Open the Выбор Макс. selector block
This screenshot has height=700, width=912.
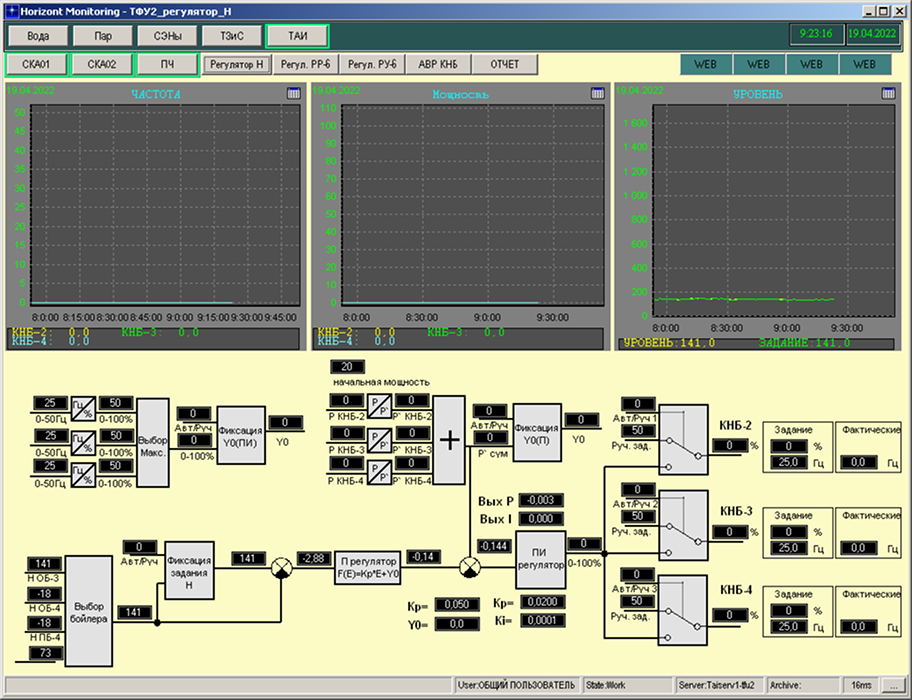[152, 442]
